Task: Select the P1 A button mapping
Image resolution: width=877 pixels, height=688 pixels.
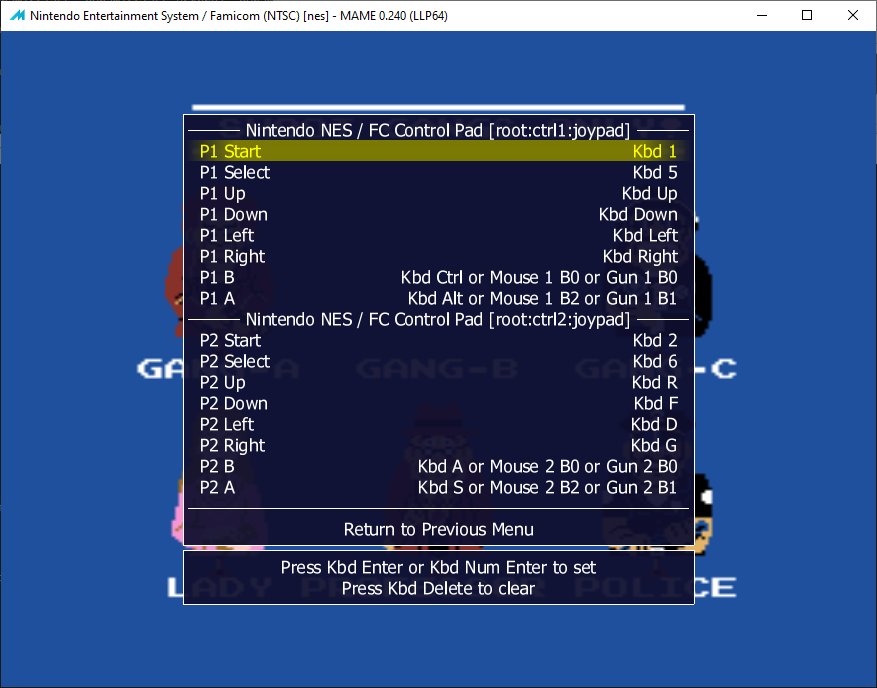Action: click(x=438, y=298)
